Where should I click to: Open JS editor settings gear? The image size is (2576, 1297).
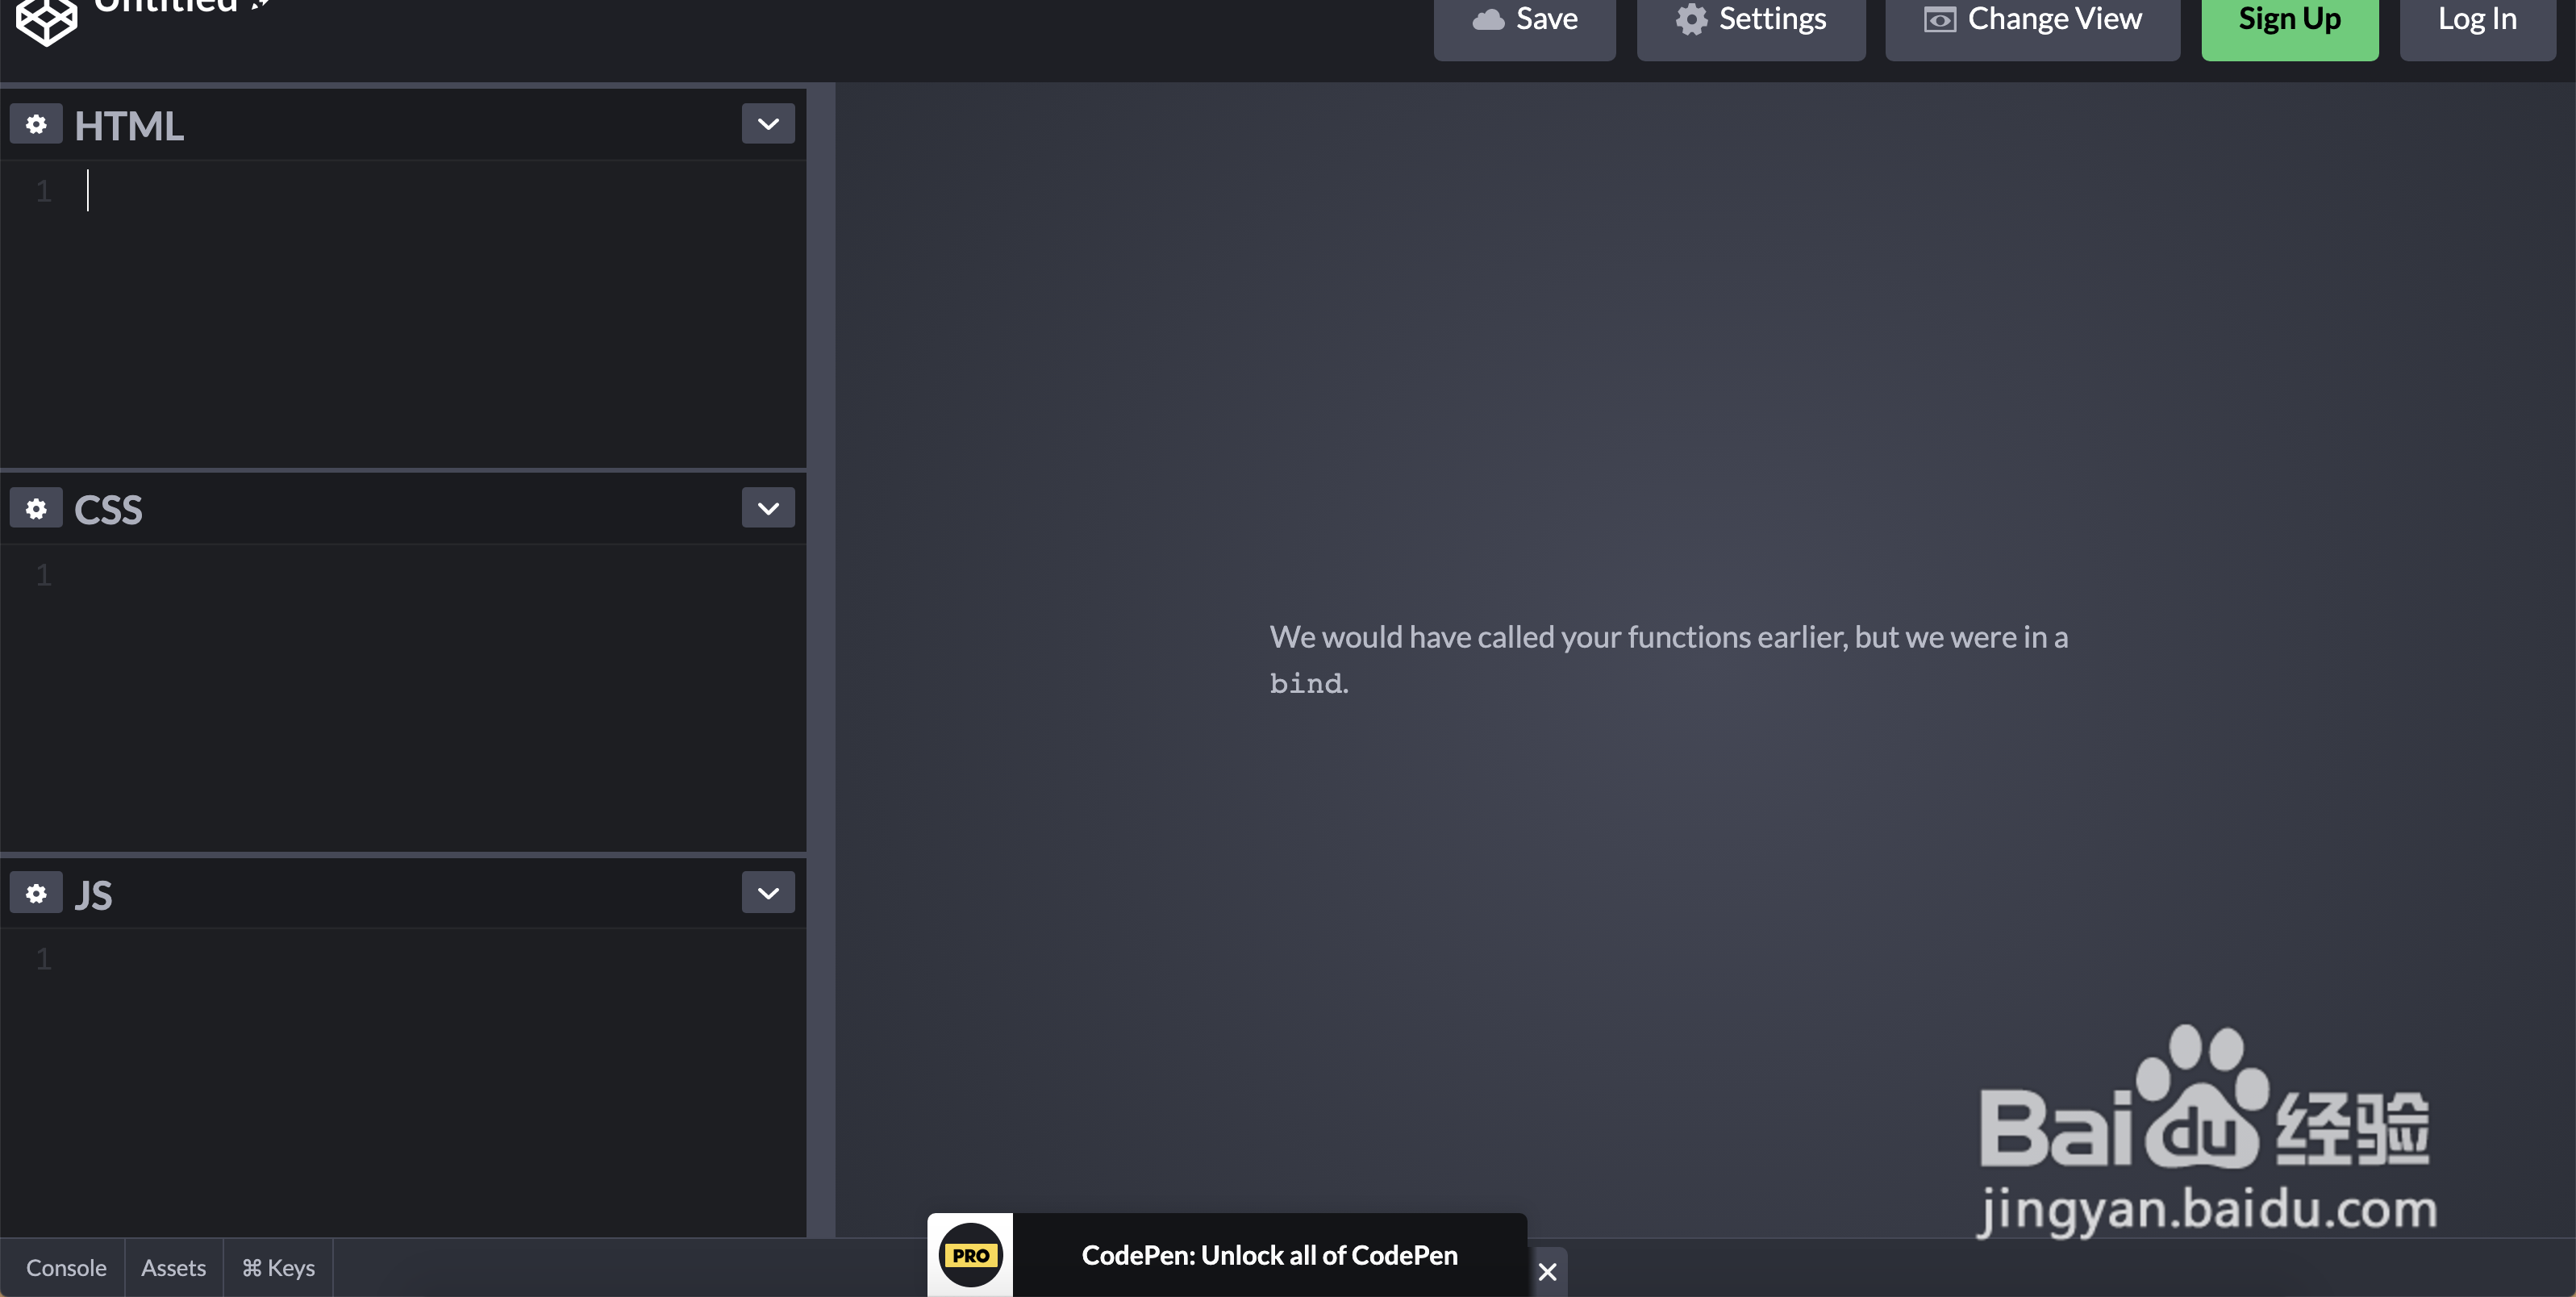coord(36,893)
